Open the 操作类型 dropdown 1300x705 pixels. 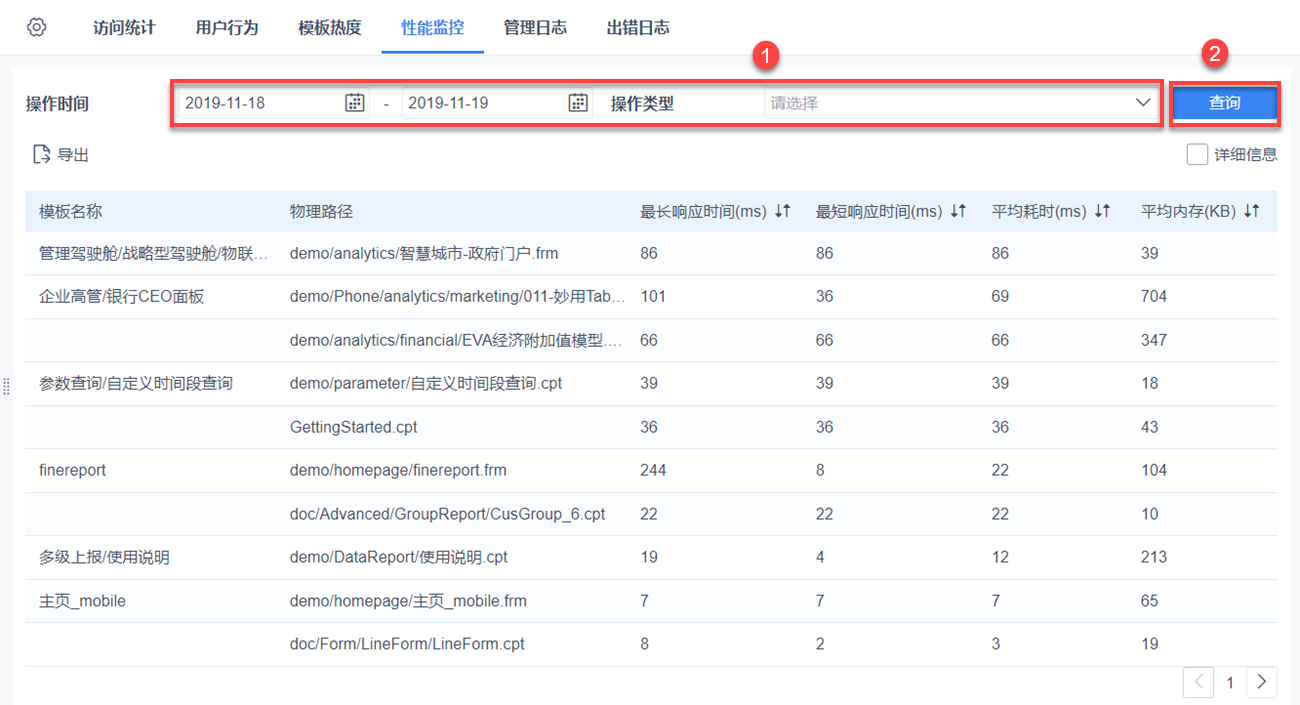960,102
